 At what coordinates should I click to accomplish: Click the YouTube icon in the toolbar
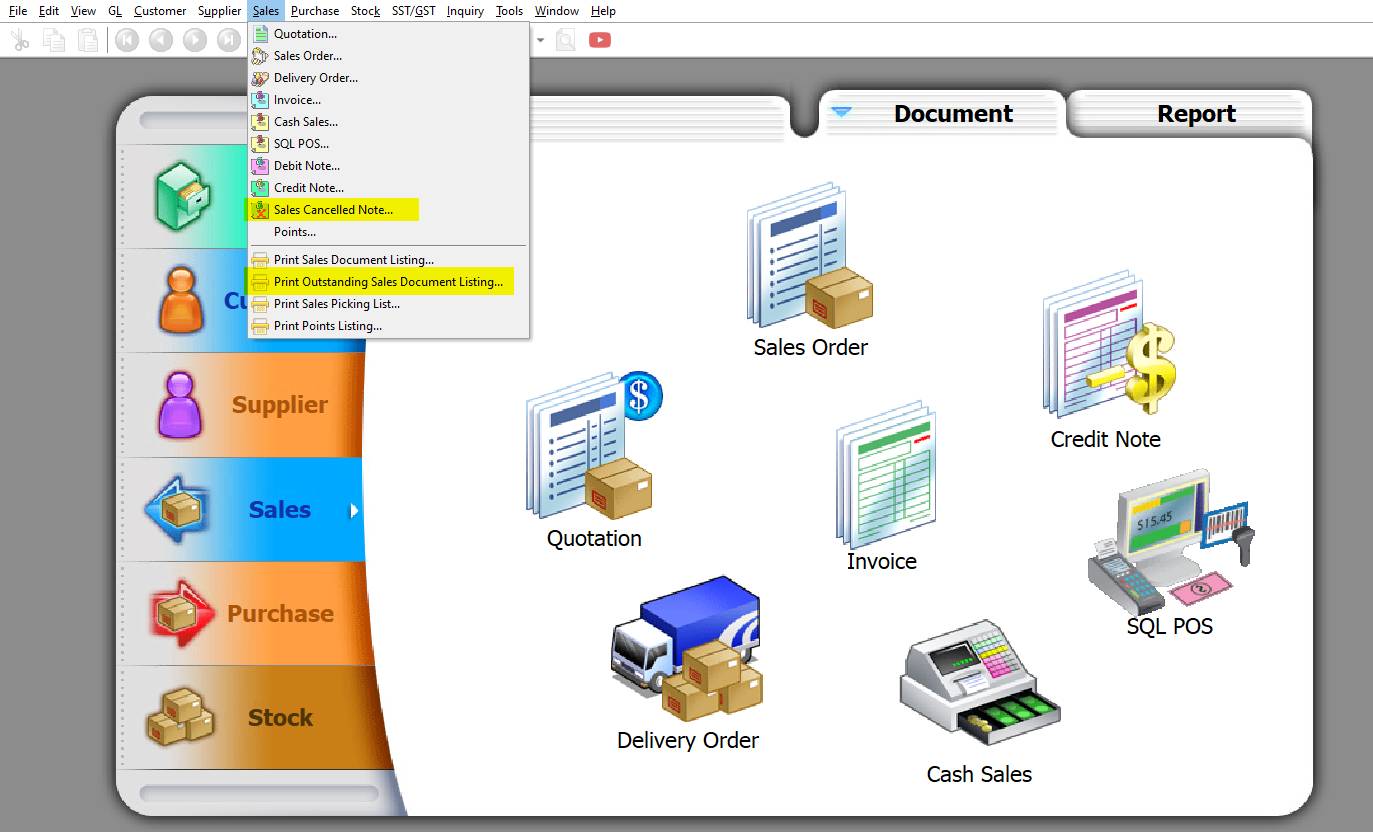600,41
